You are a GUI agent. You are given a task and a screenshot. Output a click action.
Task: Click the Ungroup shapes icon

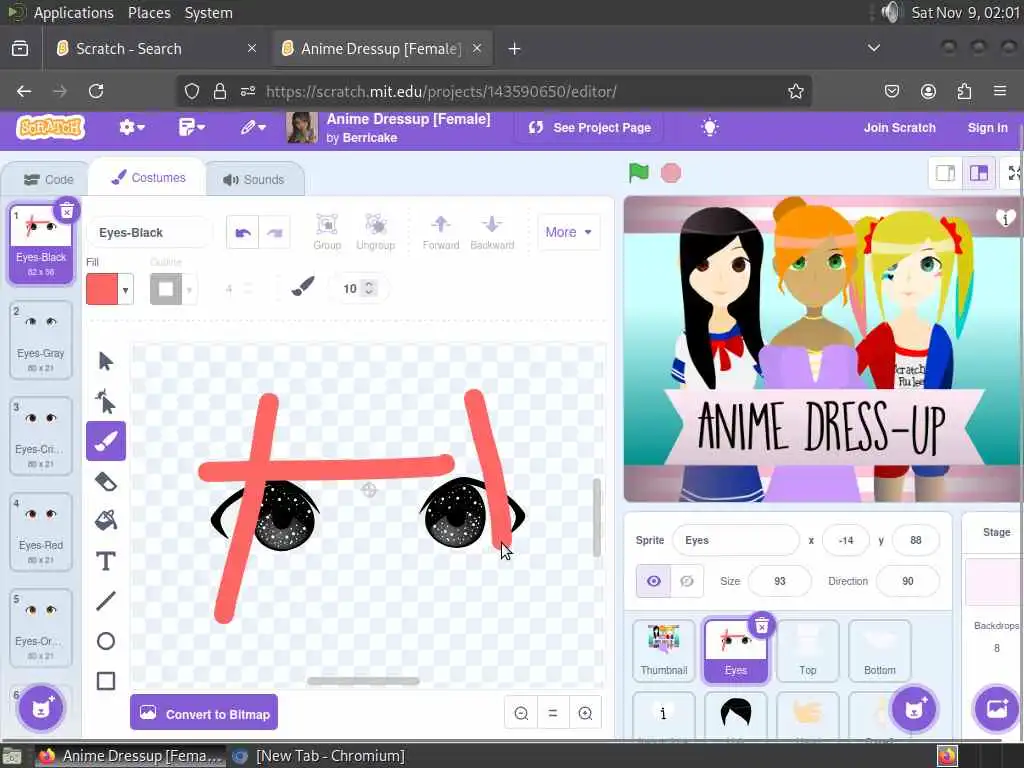[x=376, y=232]
